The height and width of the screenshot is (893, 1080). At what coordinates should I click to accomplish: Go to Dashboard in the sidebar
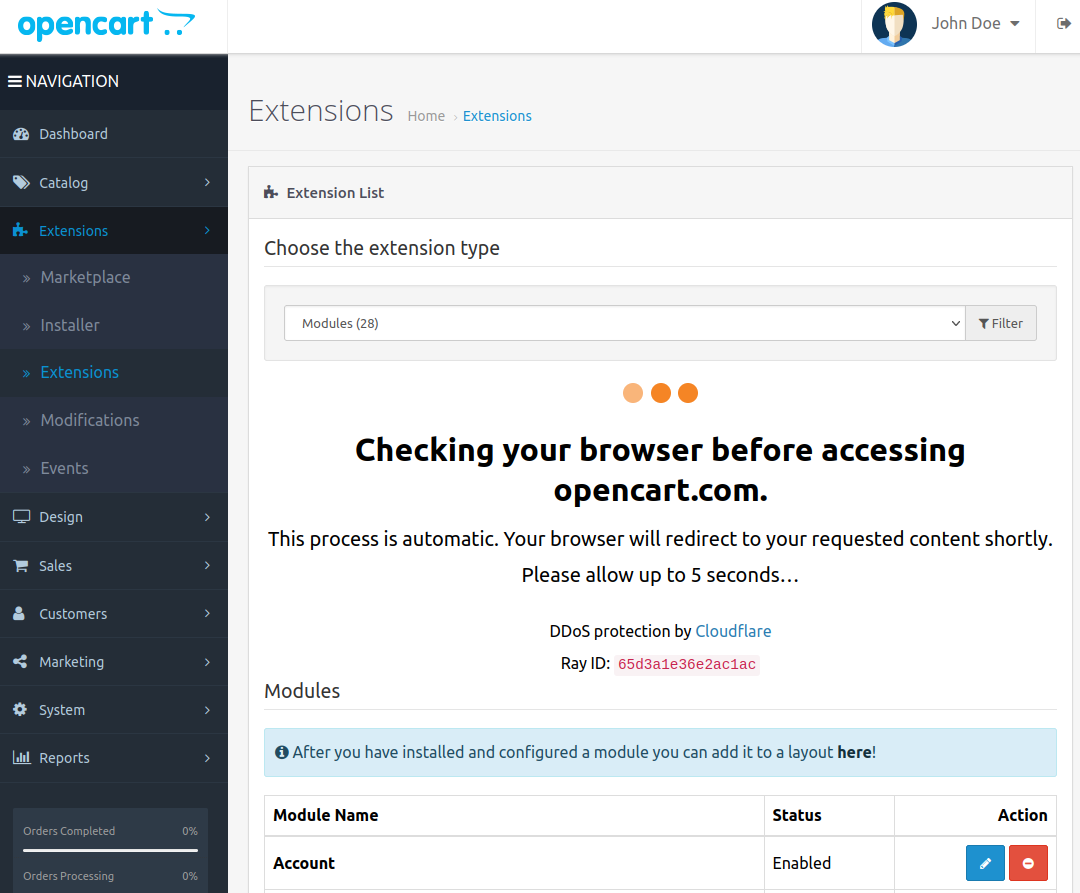pyautogui.click(x=73, y=134)
